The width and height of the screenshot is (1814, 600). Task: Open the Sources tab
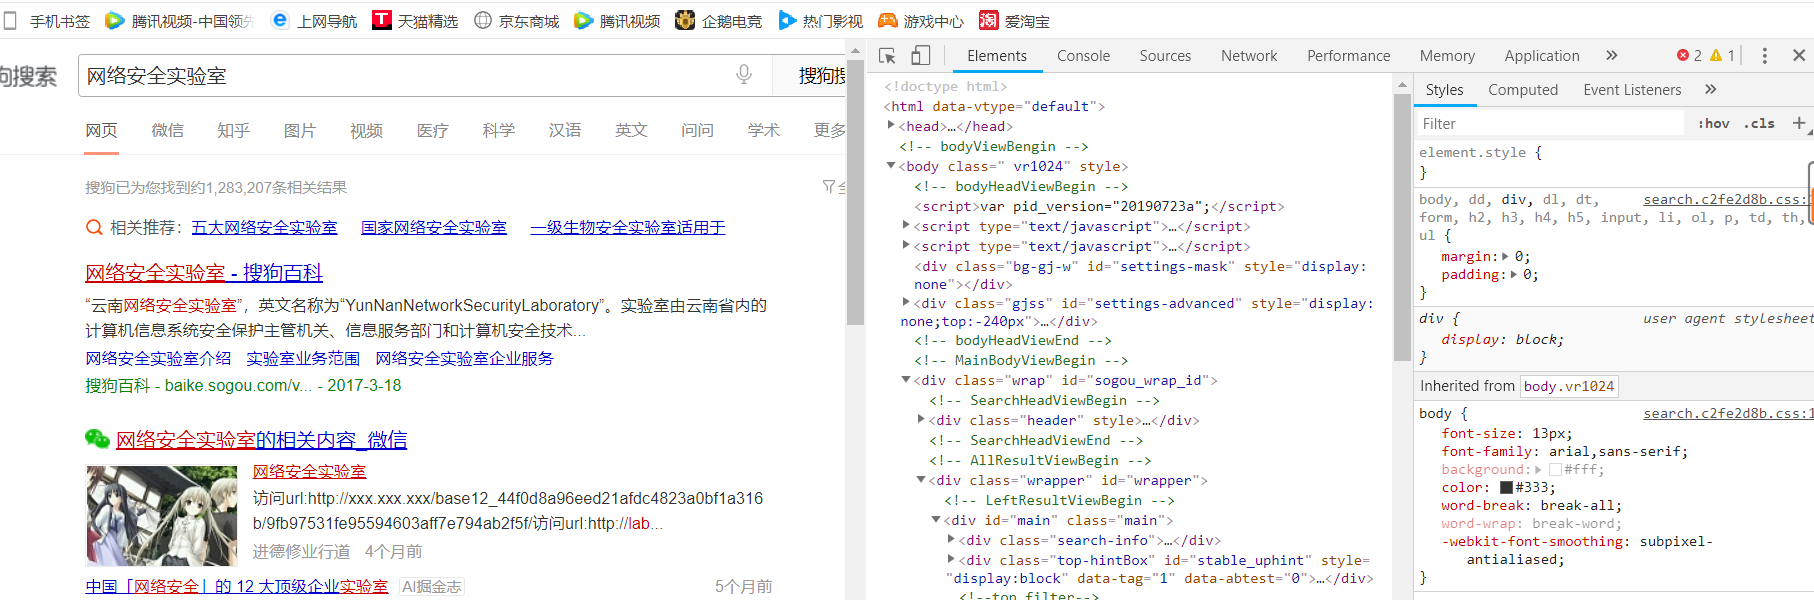tap(1165, 56)
